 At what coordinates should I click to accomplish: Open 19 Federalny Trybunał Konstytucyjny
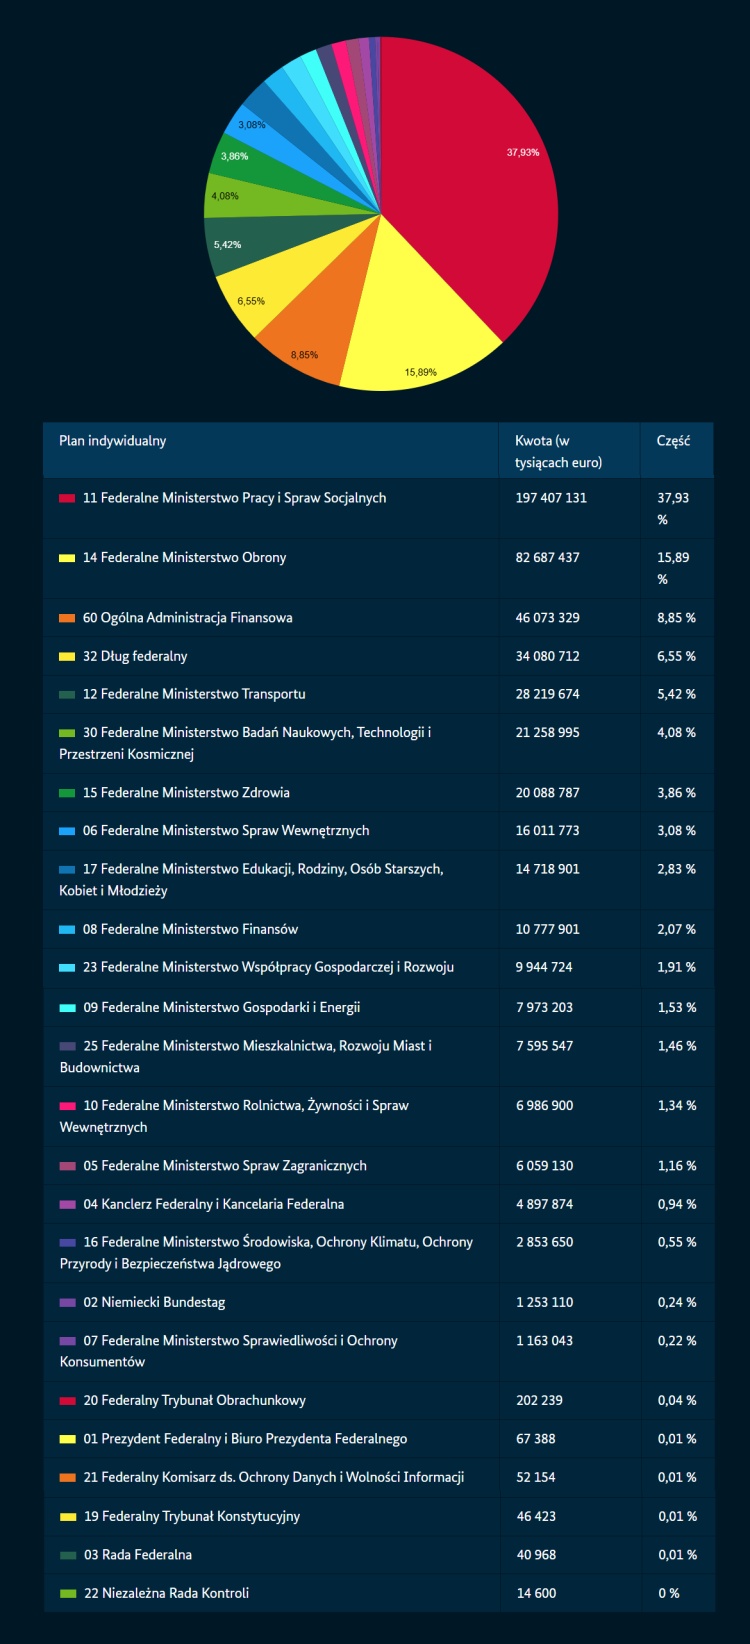point(192,1516)
